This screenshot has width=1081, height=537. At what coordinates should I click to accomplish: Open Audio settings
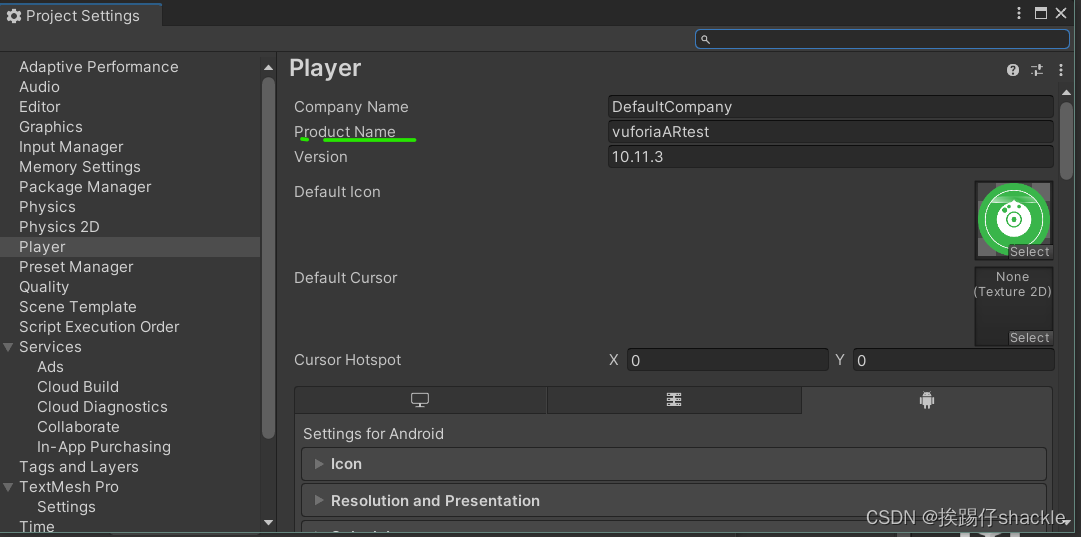pyautogui.click(x=39, y=87)
